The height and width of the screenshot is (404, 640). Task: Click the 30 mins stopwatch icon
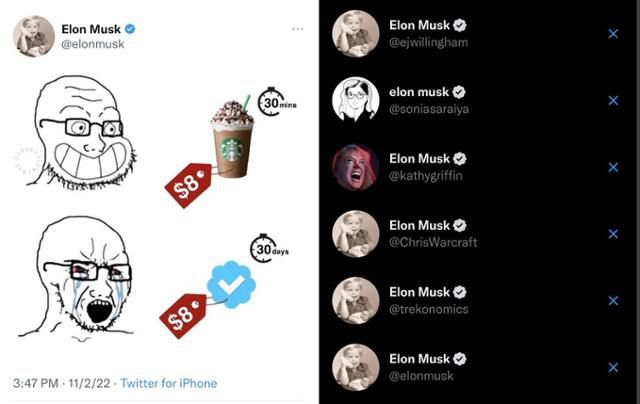point(272,102)
